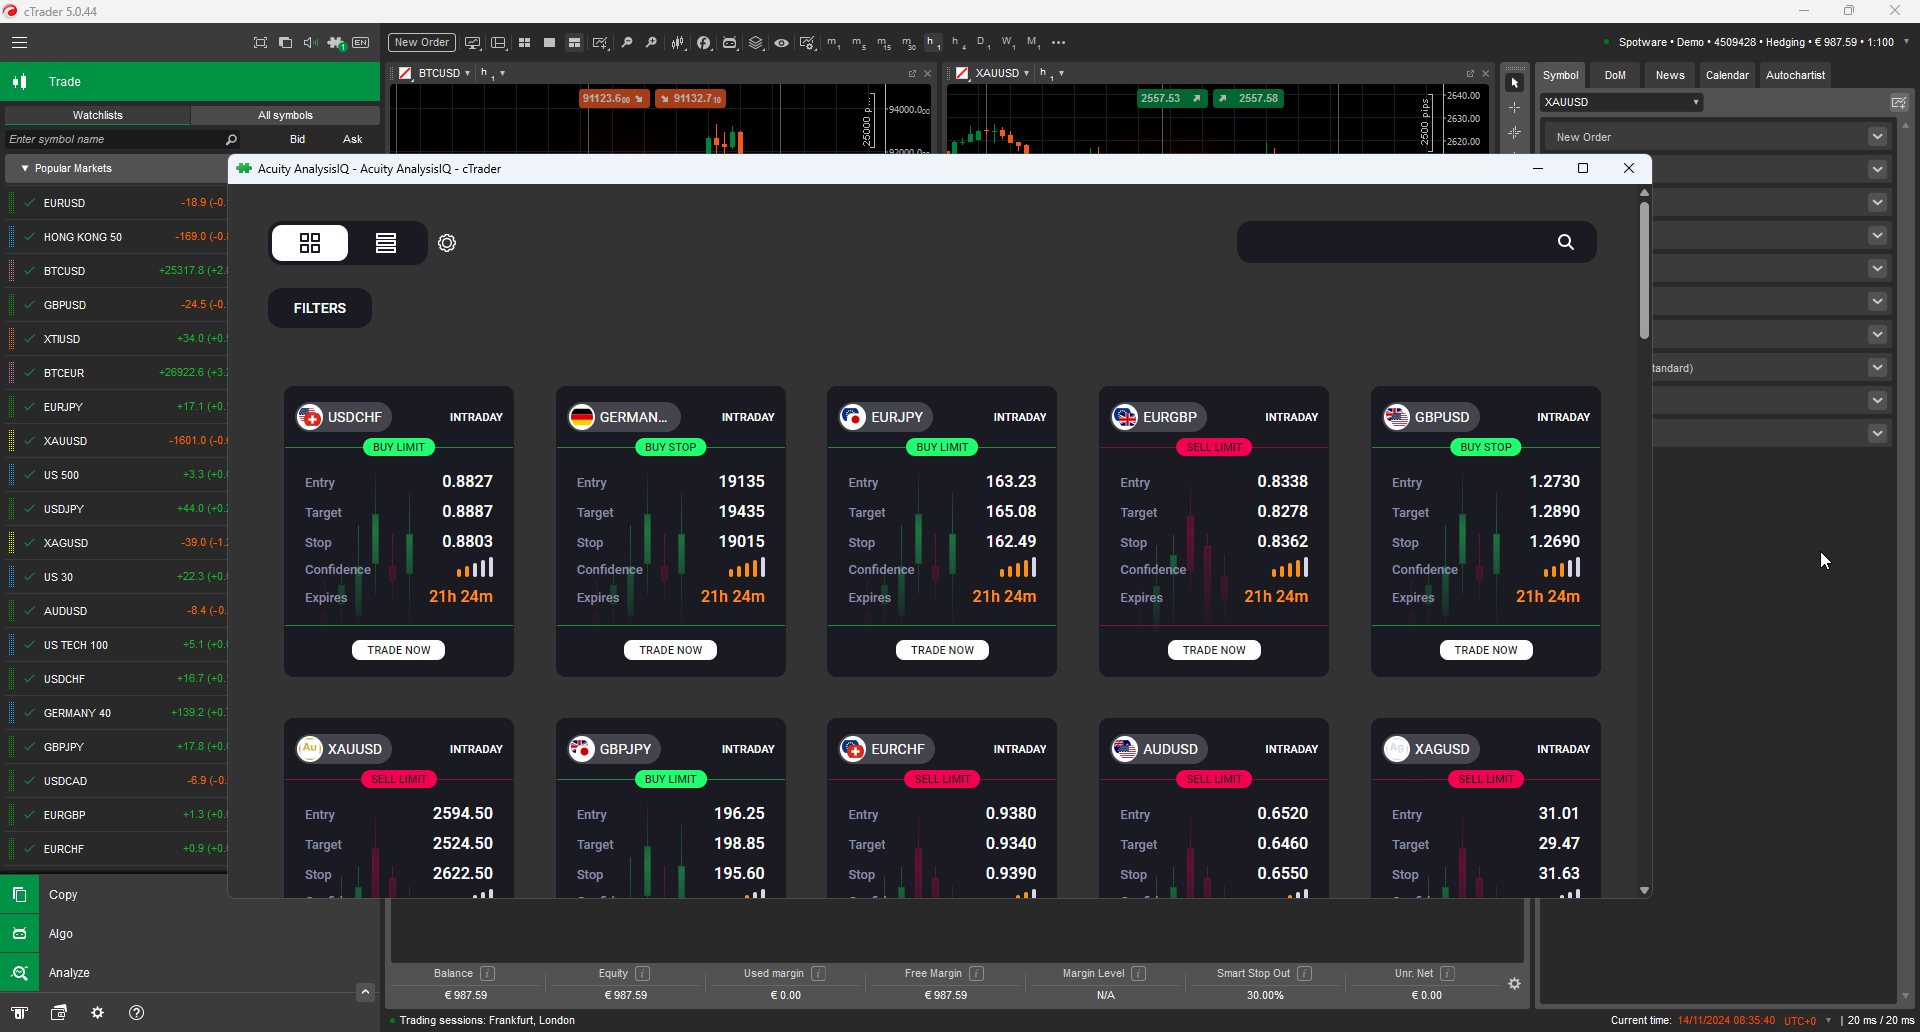Uncheck EURUSD in the watchlist

(x=28, y=203)
